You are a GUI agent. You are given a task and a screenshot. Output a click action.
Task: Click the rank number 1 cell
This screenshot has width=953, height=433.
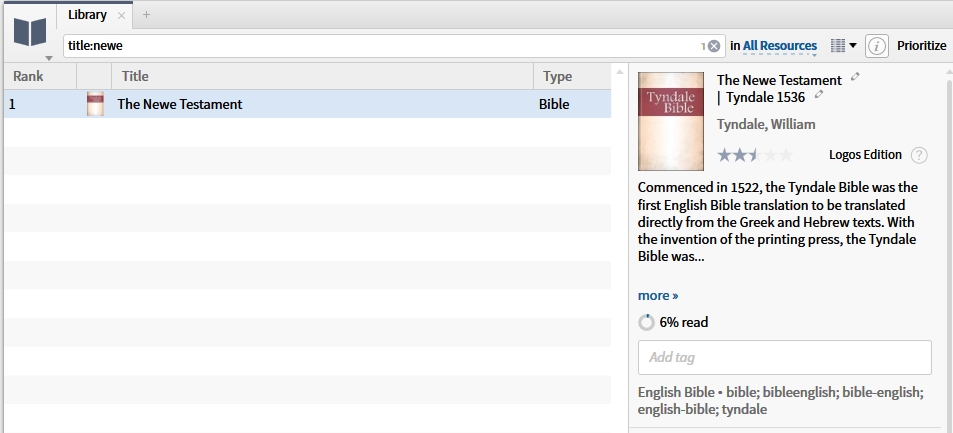pos(12,104)
